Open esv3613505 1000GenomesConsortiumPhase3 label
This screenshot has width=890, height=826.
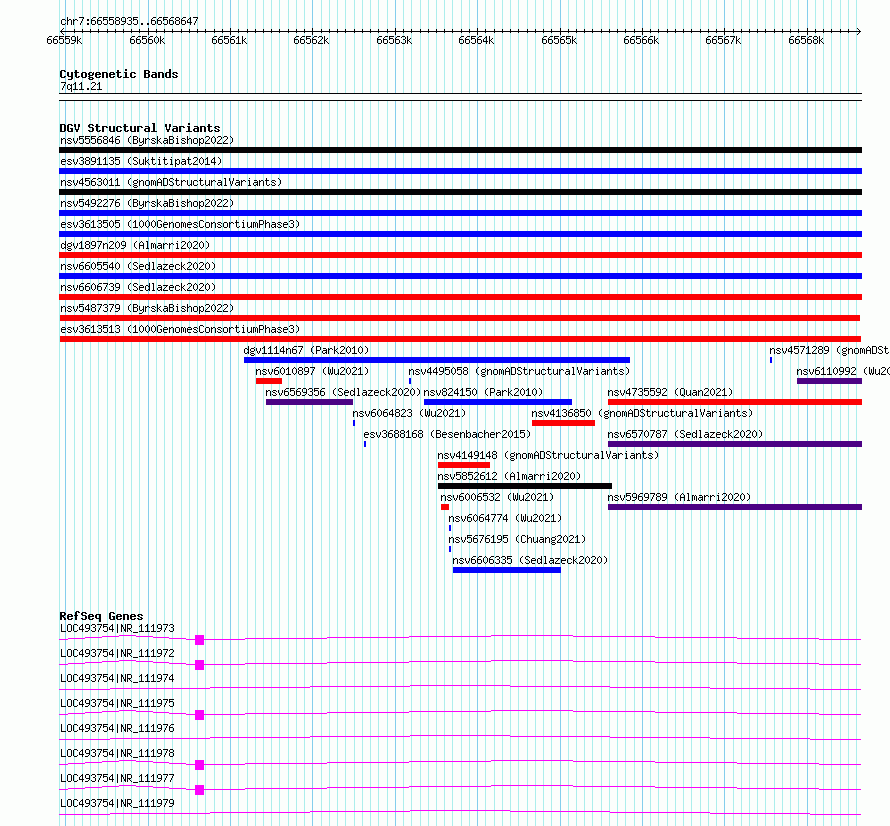coord(180,224)
